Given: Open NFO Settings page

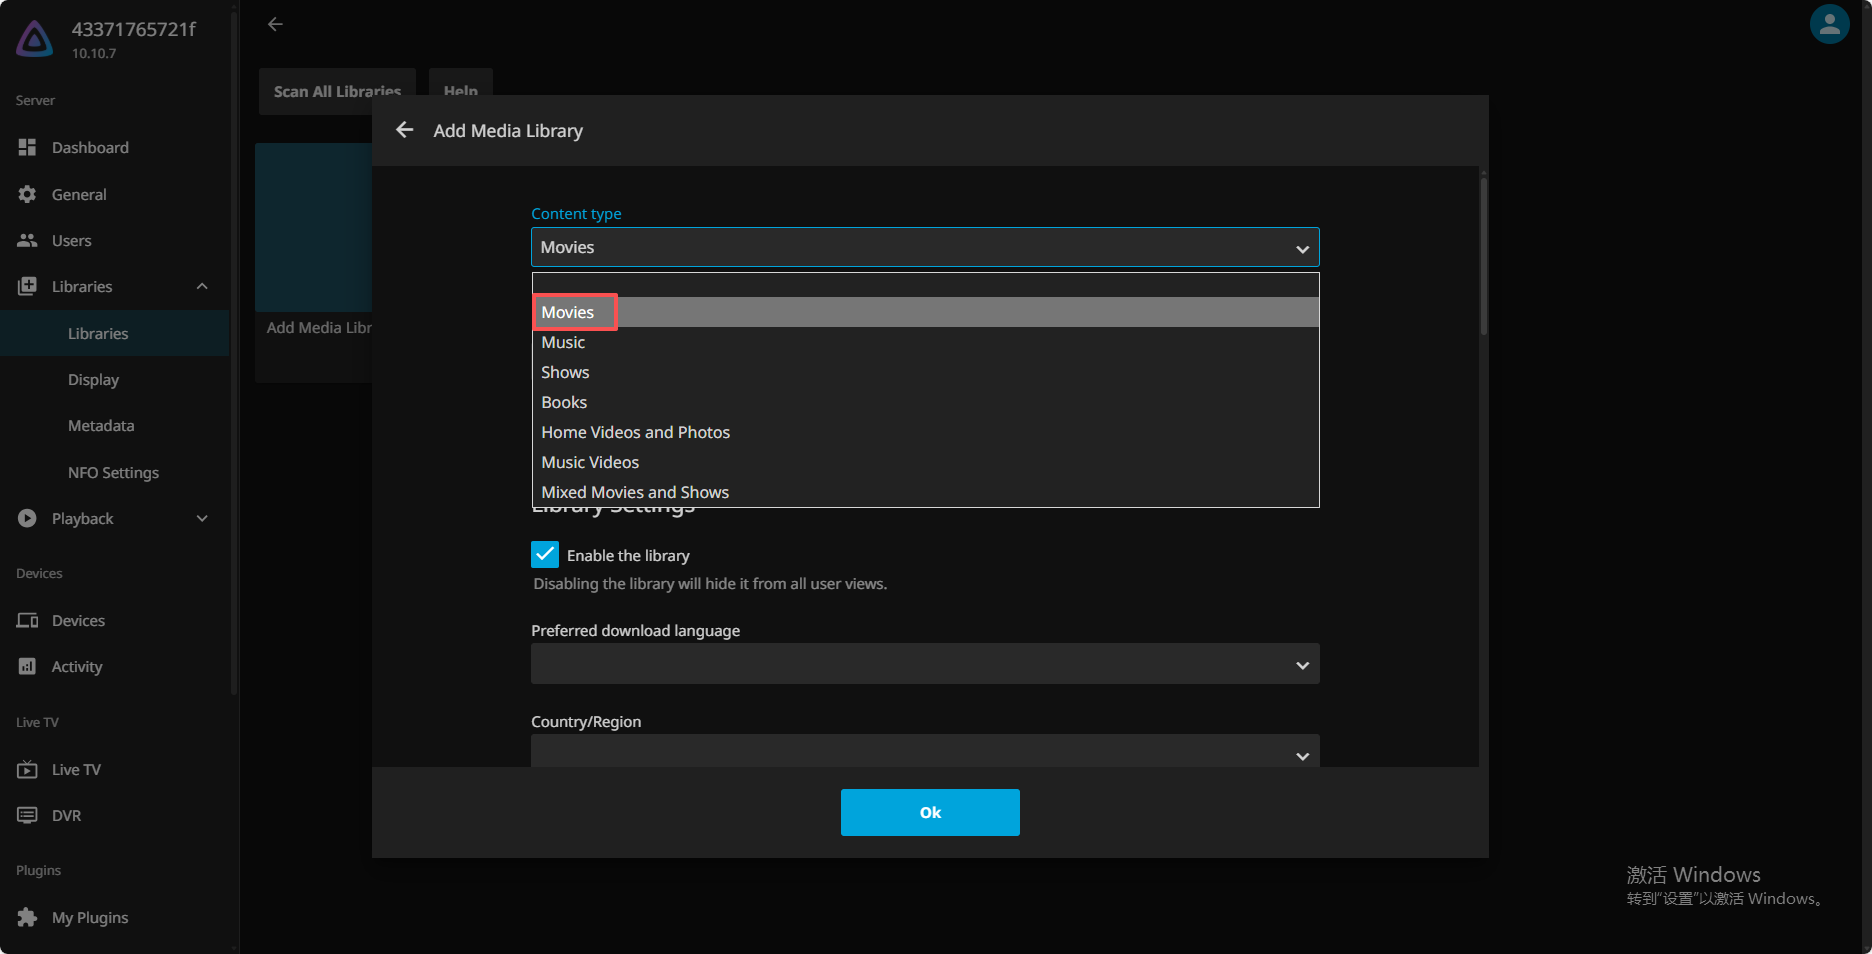Looking at the screenshot, I should point(115,472).
